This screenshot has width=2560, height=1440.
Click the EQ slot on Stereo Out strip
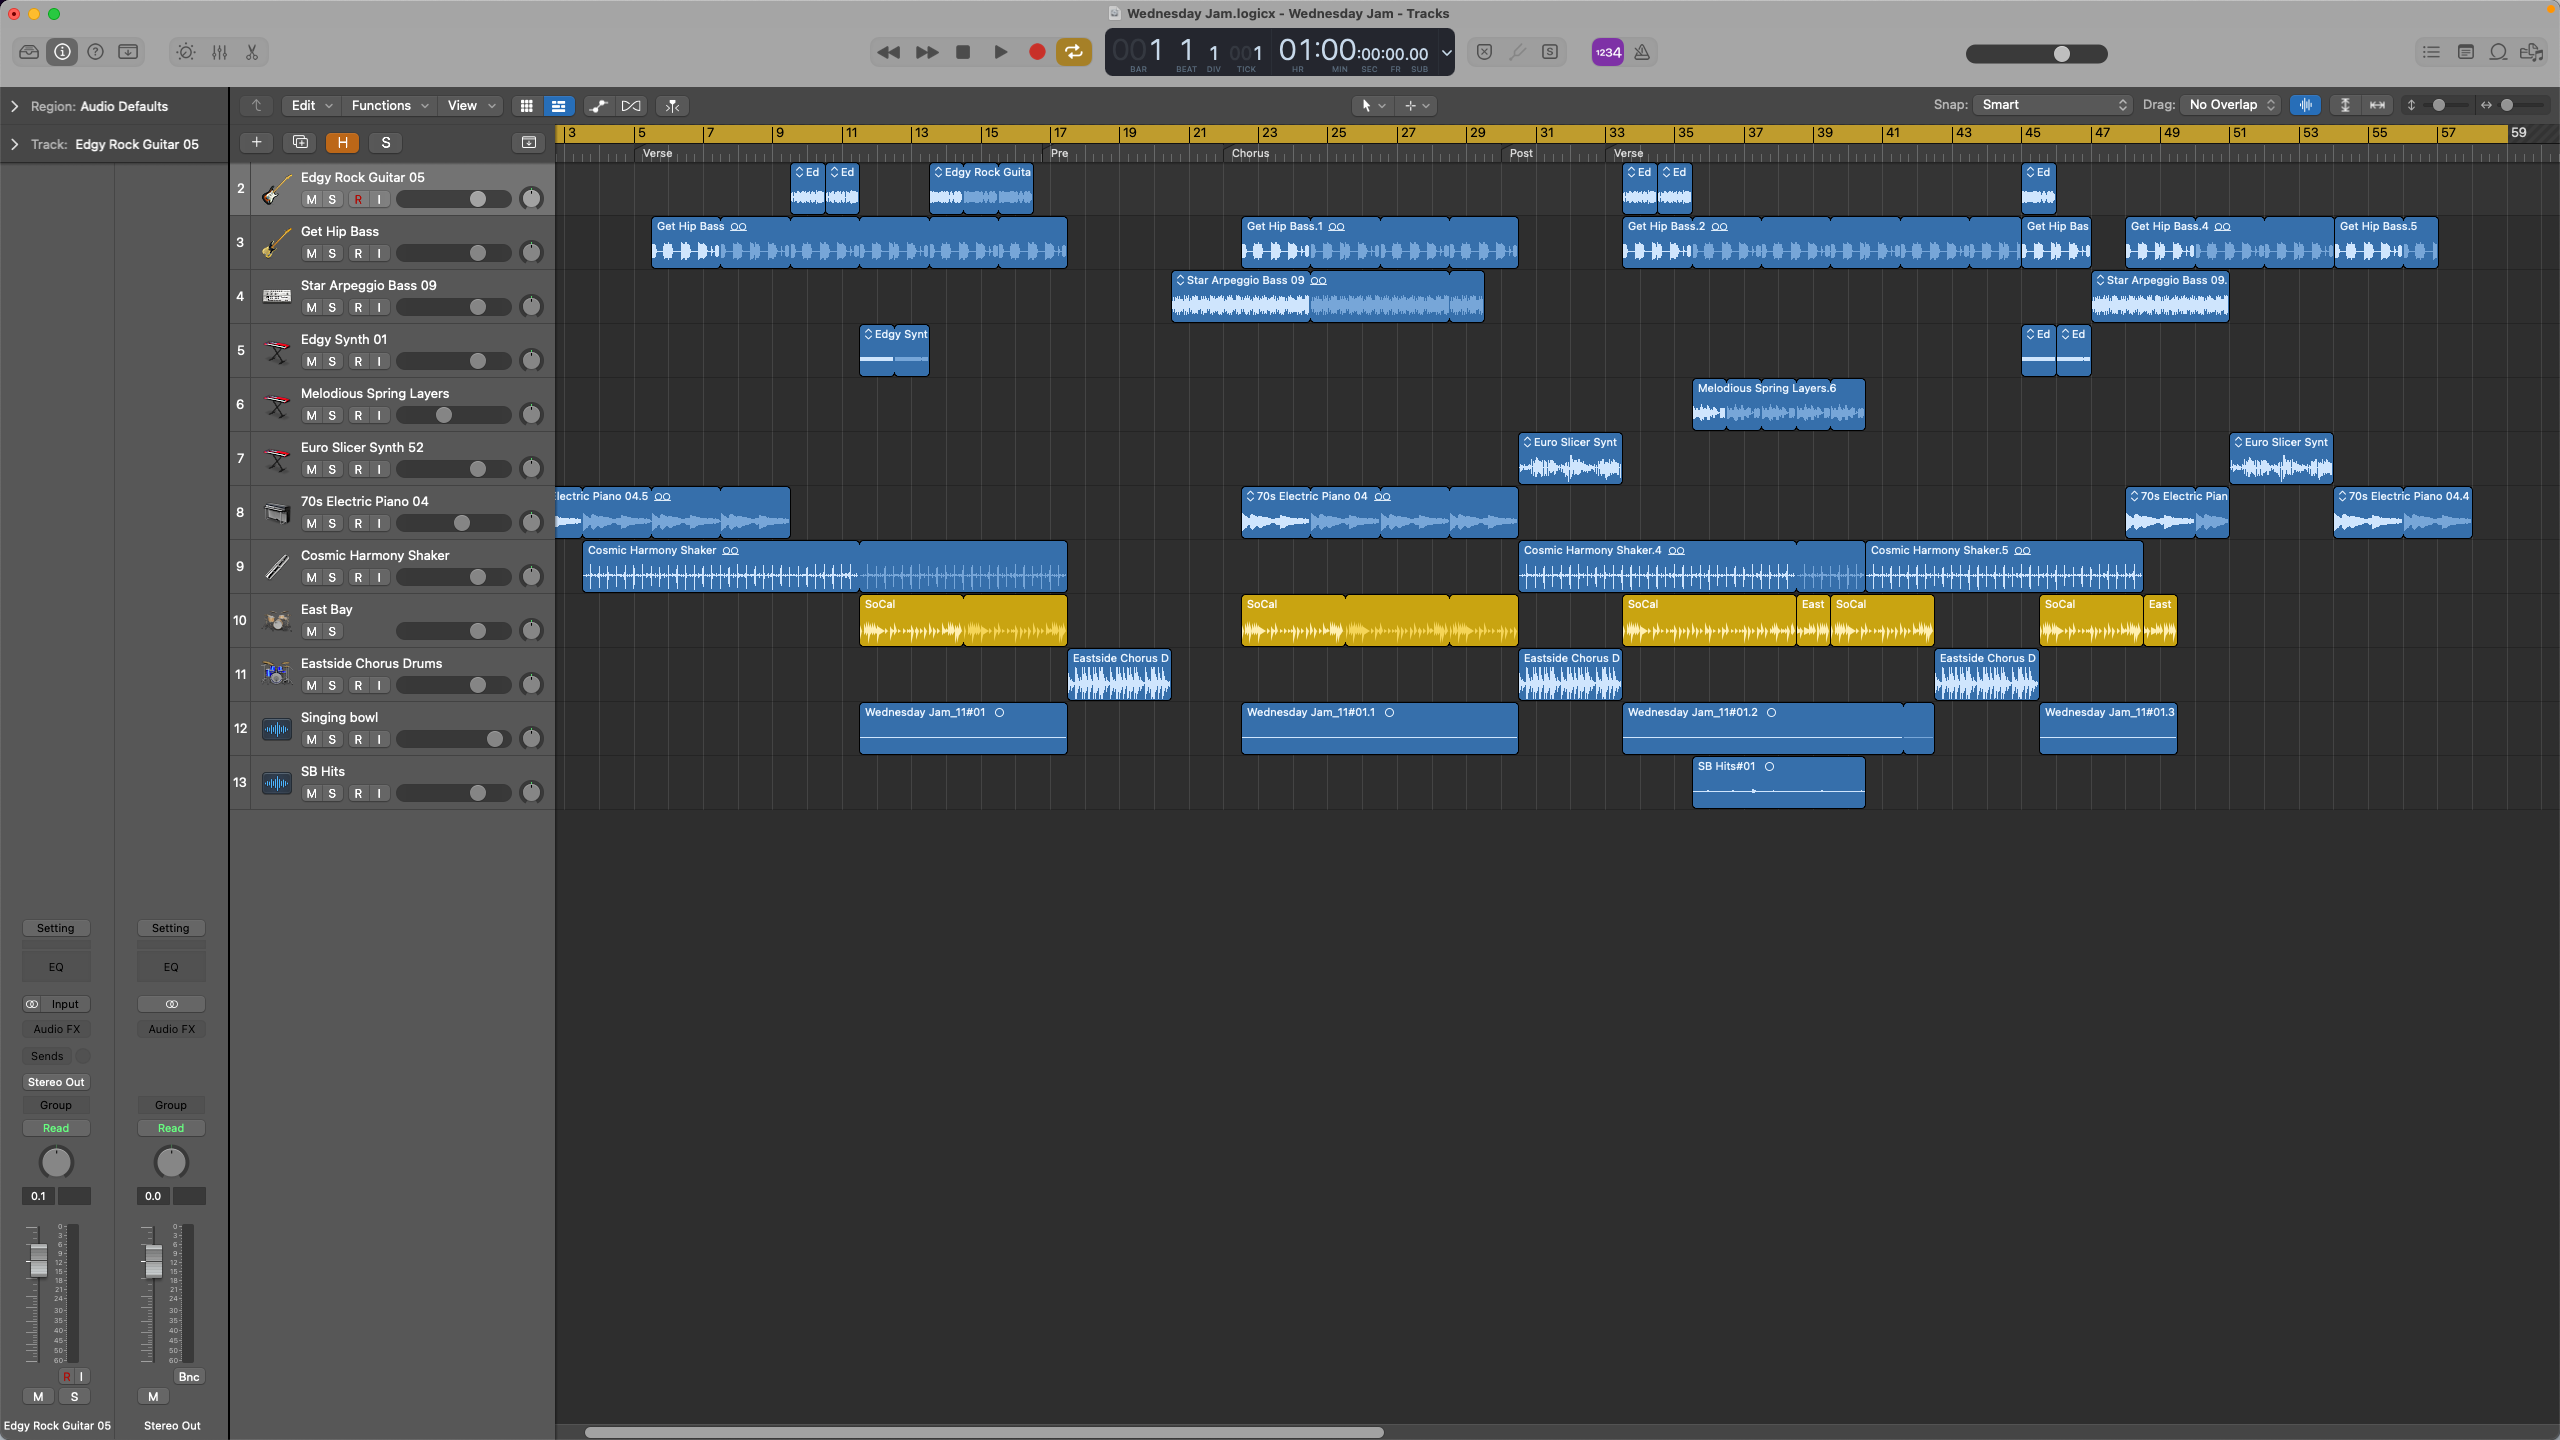171,967
